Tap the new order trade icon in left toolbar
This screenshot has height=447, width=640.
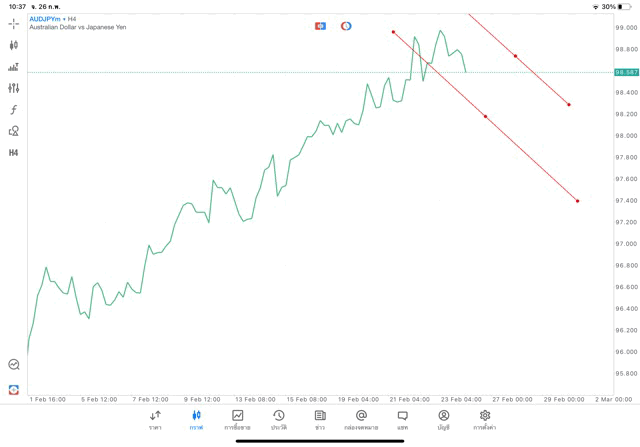14,67
